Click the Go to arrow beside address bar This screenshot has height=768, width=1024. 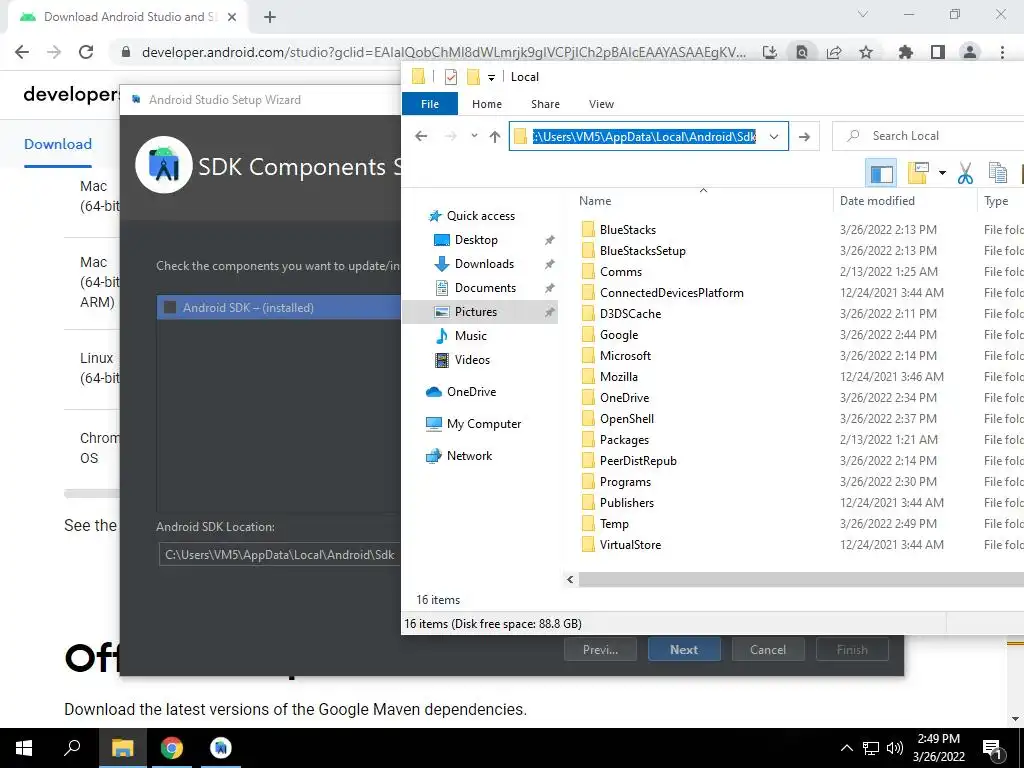pos(805,136)
